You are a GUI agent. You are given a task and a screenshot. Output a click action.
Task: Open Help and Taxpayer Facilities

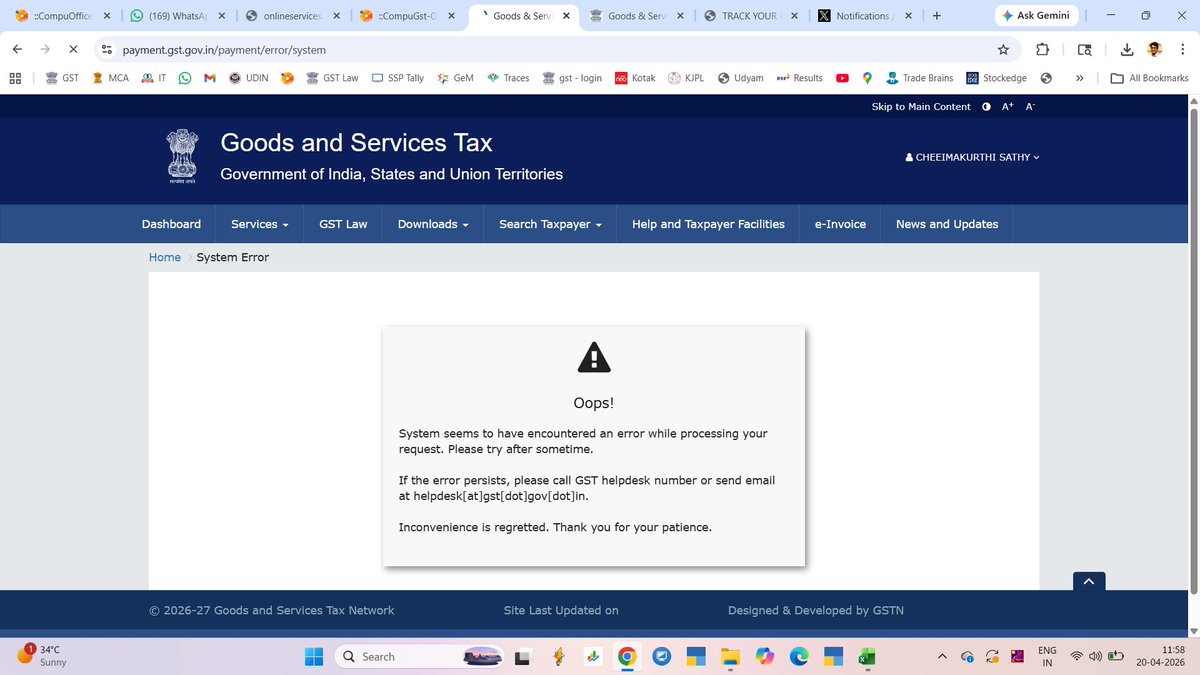708,224
